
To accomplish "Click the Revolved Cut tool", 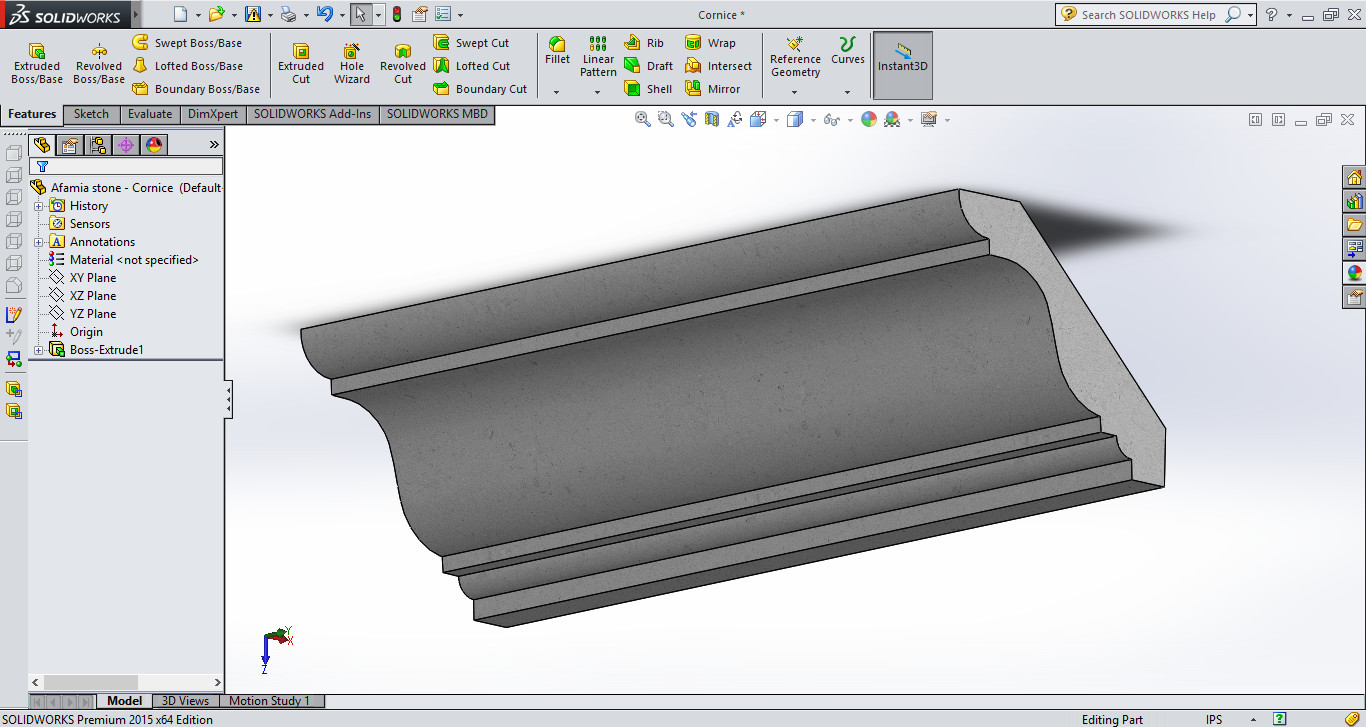I will pyautogui.click(x=402, y=64).
